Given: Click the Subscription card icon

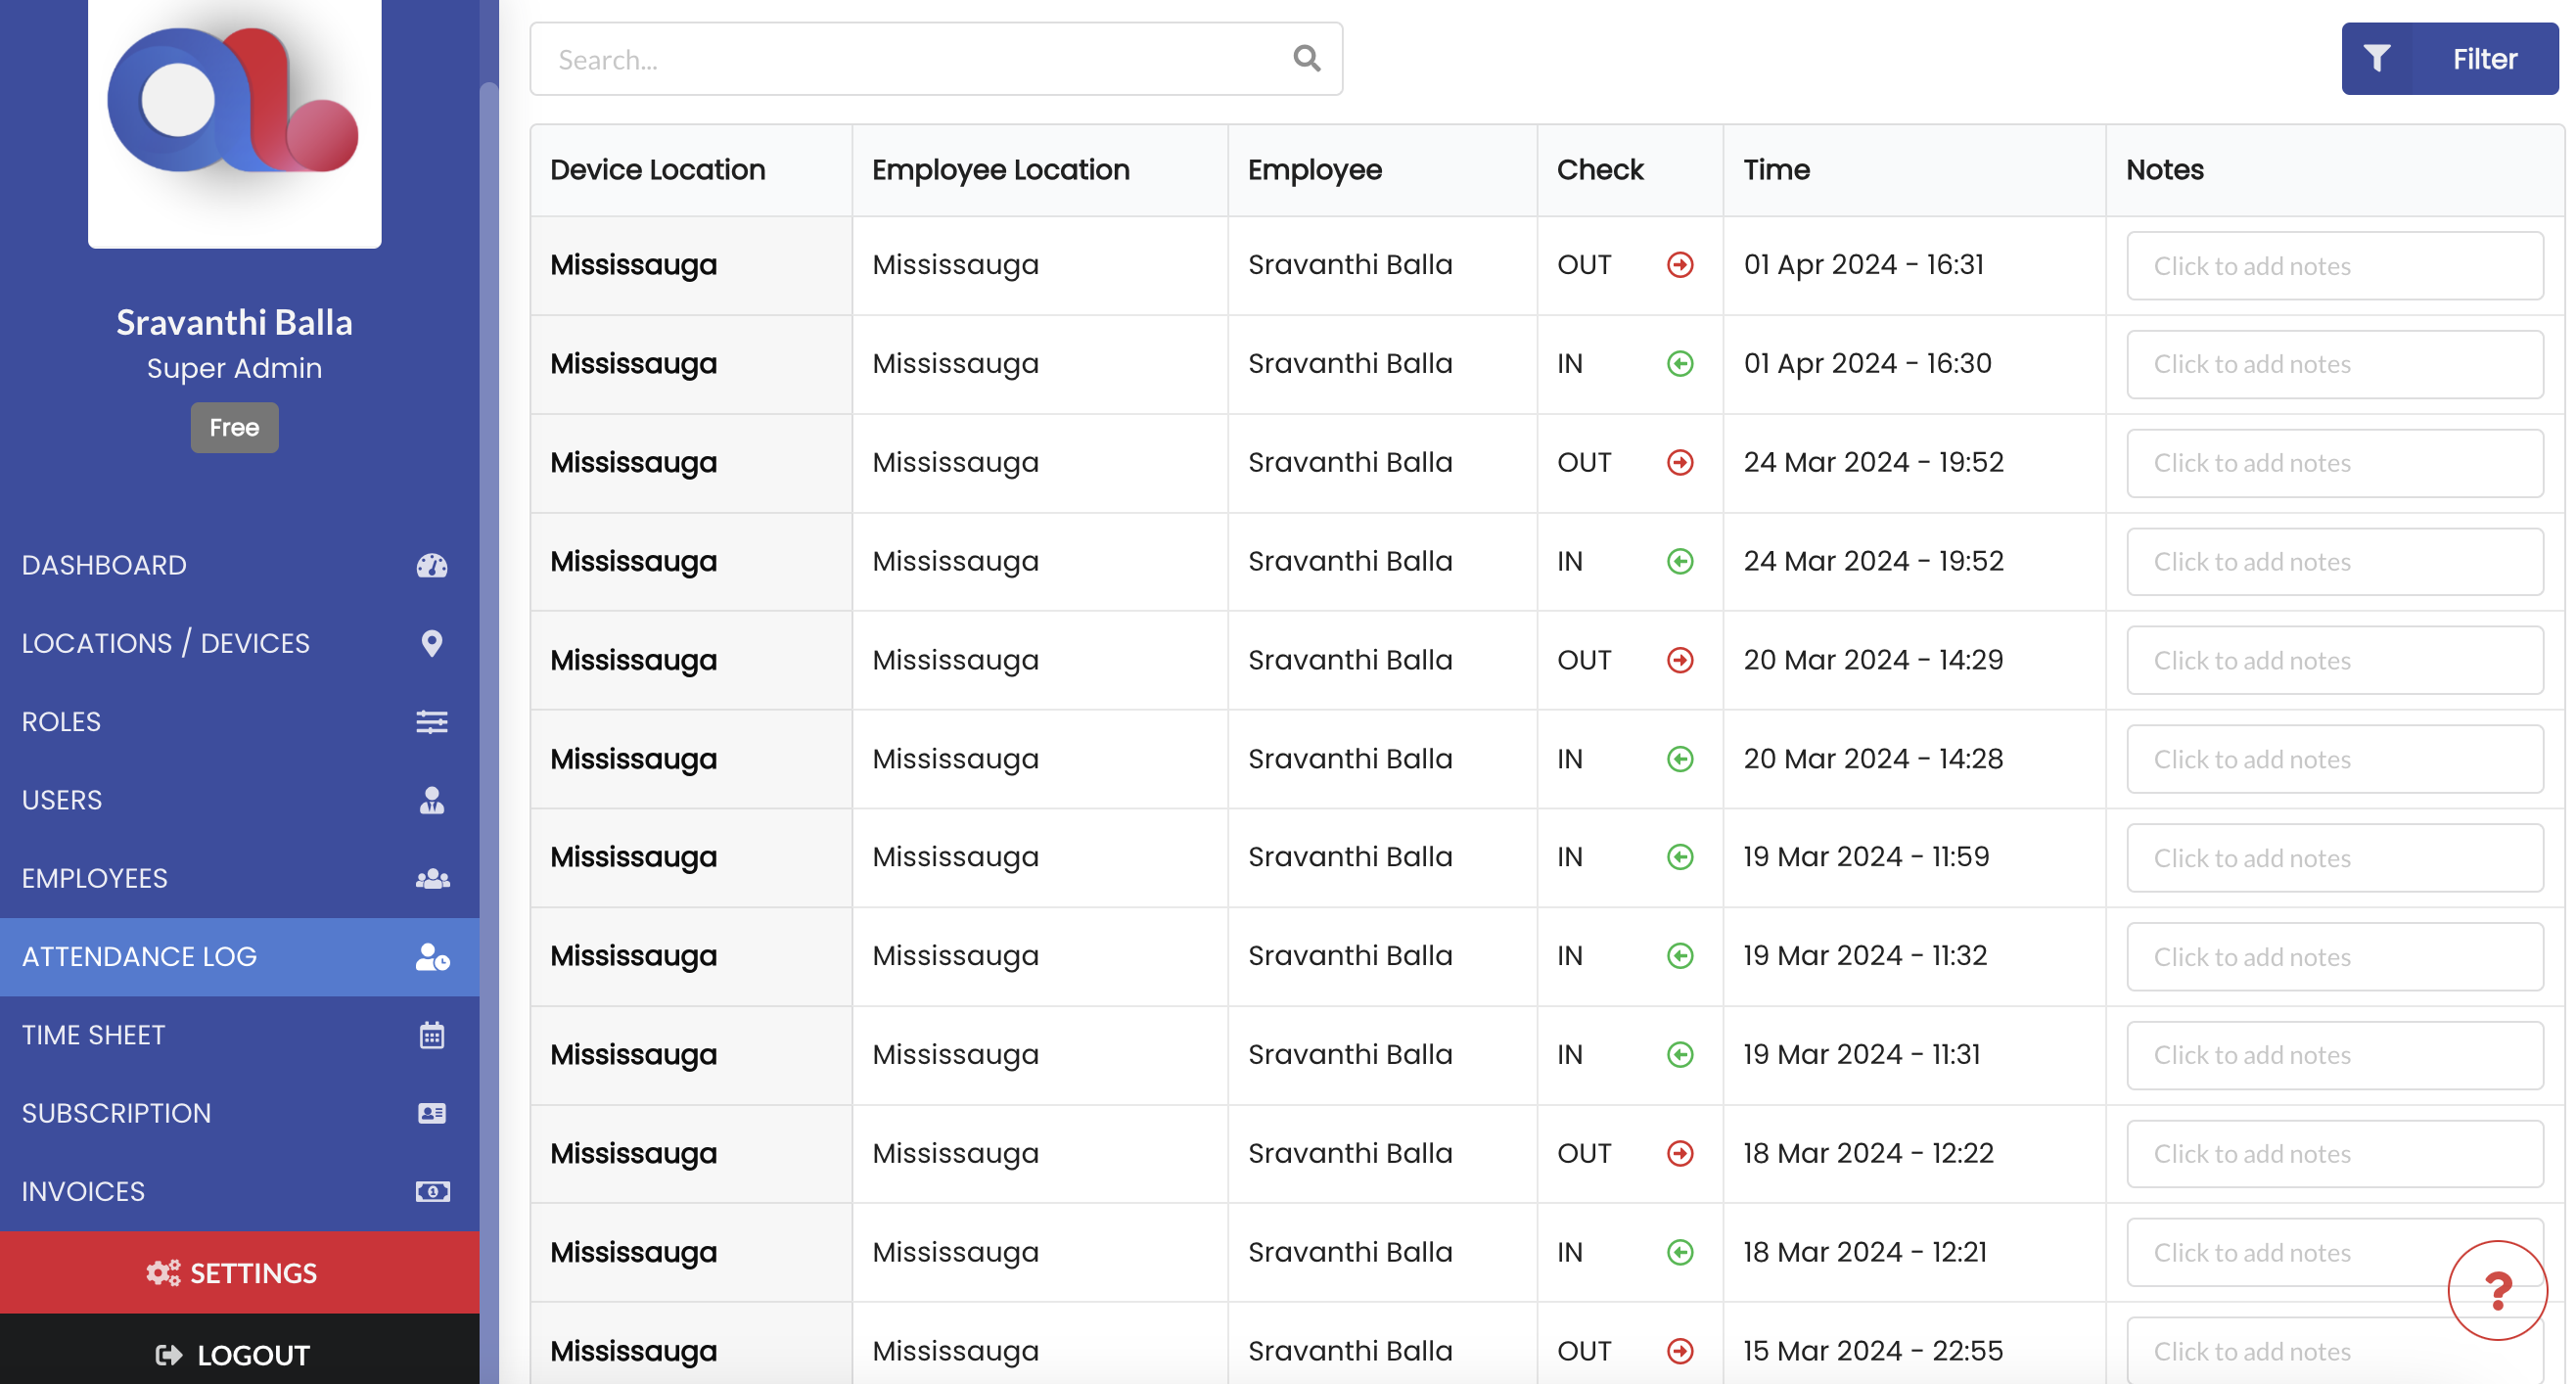Looking at the screenshot, I should point(432,1113).
